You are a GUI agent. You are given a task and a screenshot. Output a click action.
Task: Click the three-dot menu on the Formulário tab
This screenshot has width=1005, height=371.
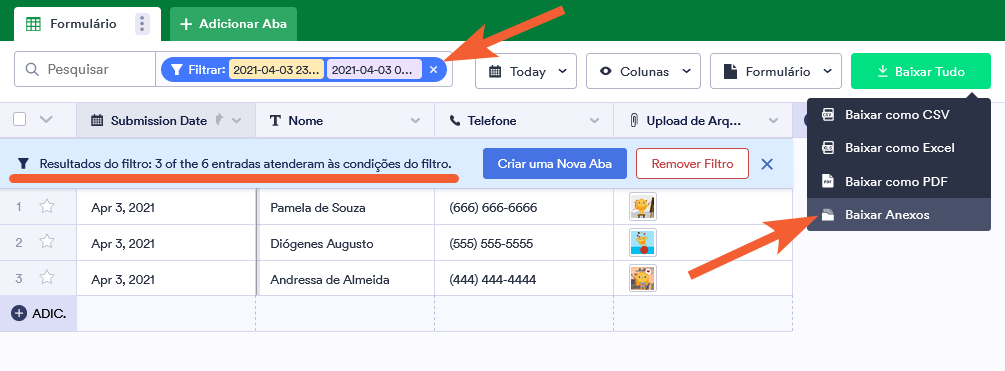[142, 24]
